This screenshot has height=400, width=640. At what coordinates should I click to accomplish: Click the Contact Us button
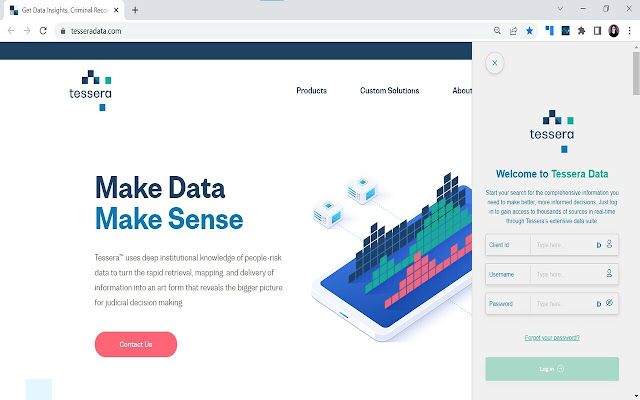[136, 344]
